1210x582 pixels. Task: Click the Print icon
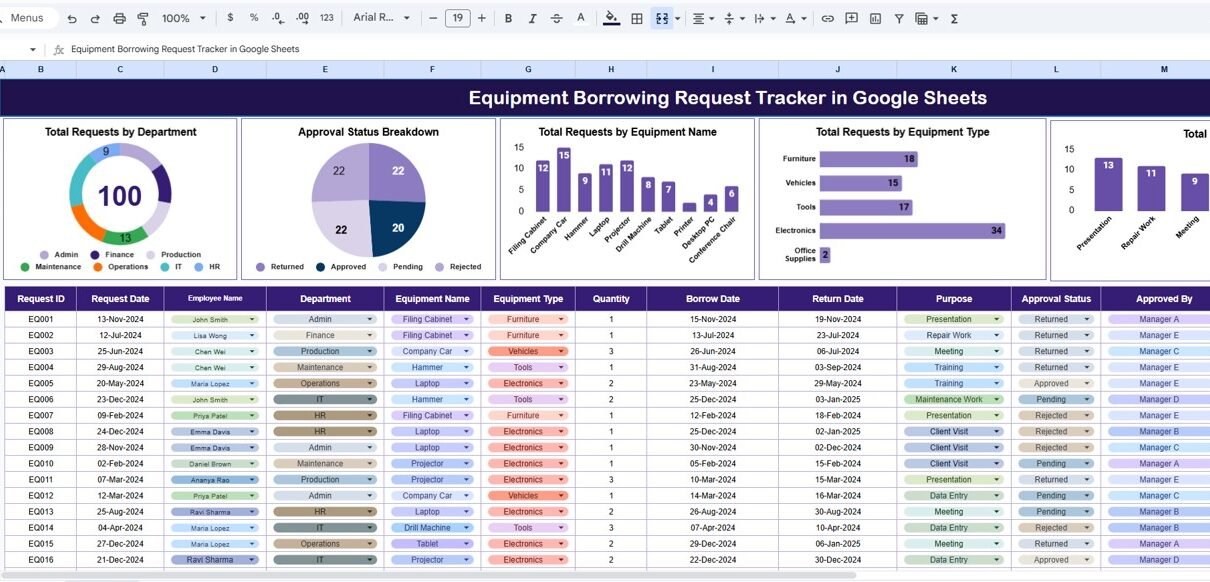tap(119, 18)
